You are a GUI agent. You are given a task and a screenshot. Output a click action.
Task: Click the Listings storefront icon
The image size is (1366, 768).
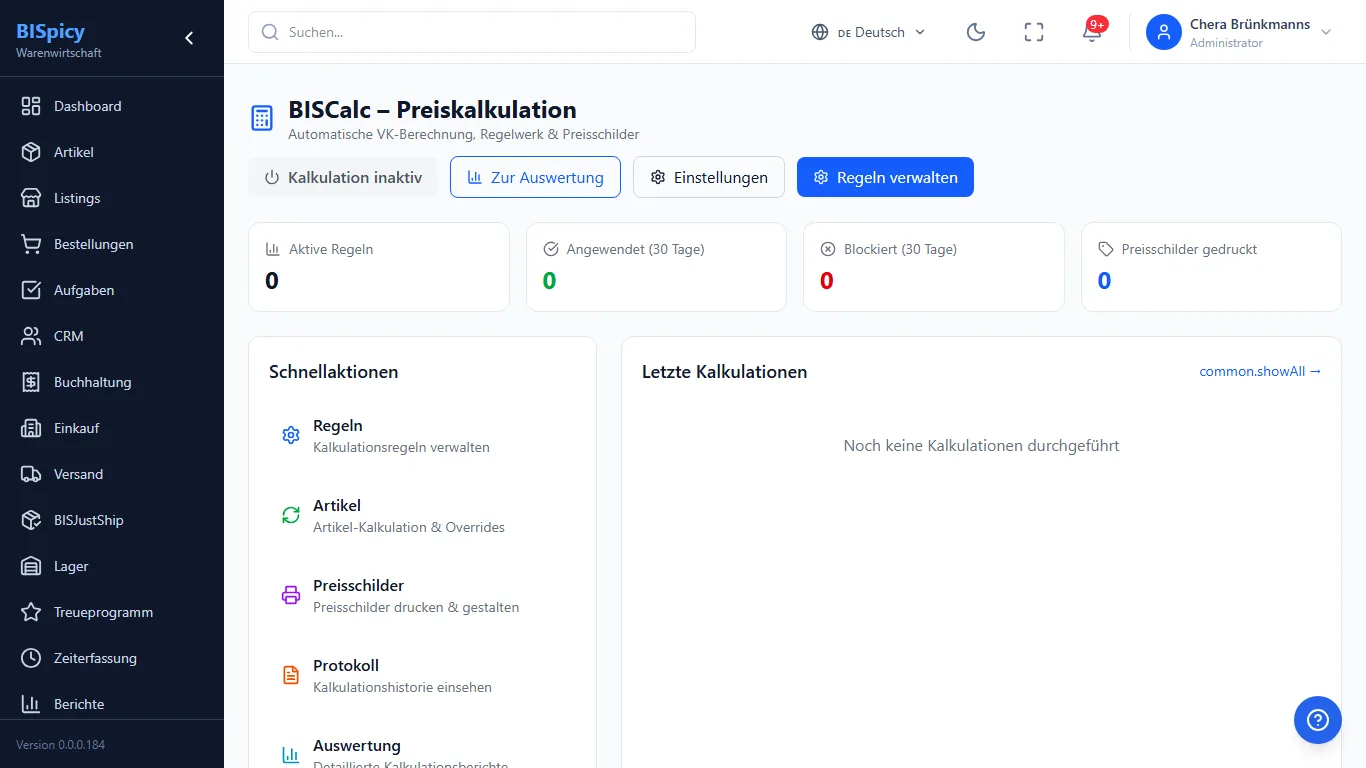pyautogui.click(x=31, y=198)
